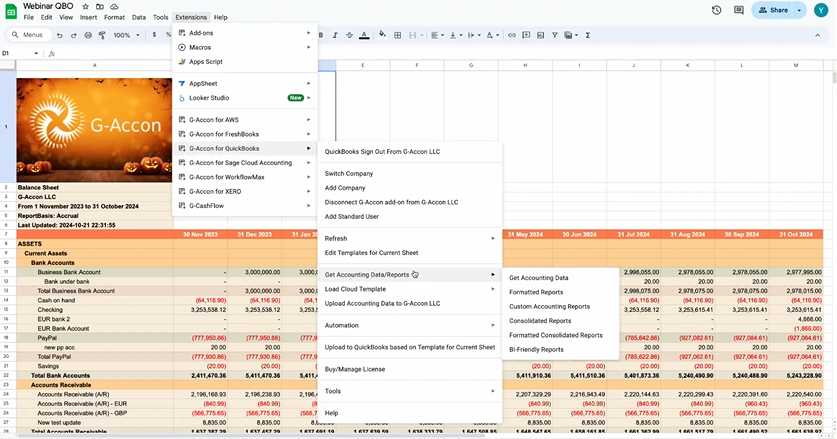Open the Format menu
The height and width of the screenshot is (439, 837).
coord(114,17)
